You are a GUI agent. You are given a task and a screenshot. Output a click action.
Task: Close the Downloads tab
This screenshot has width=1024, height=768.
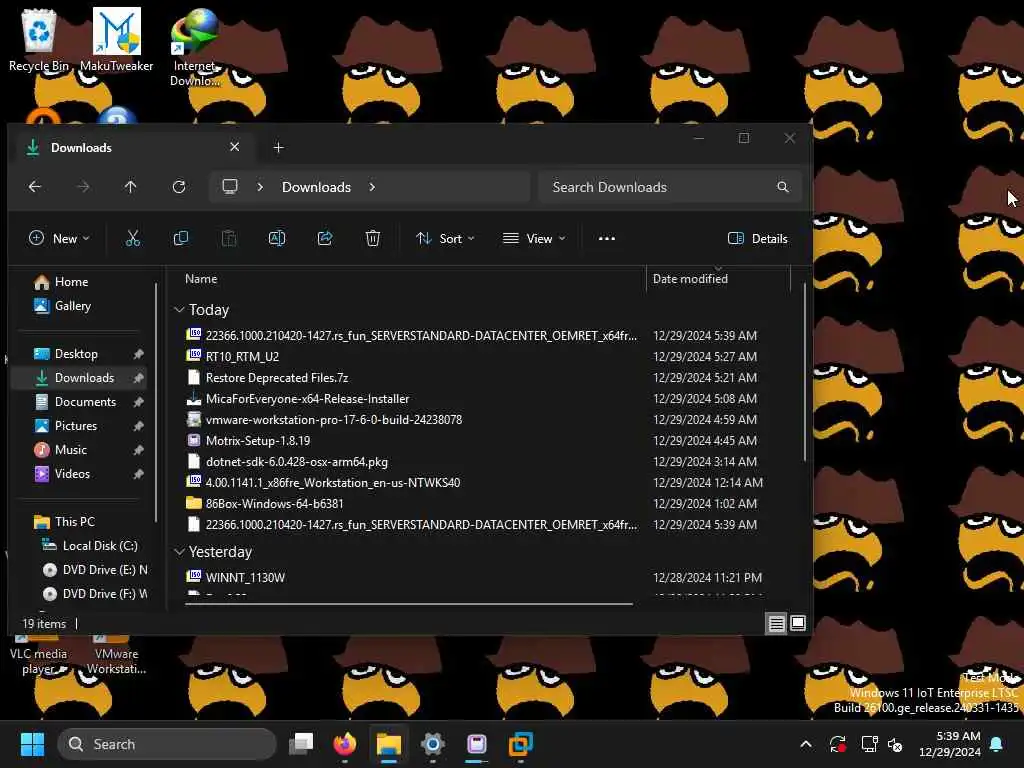[x=234, y=147]
